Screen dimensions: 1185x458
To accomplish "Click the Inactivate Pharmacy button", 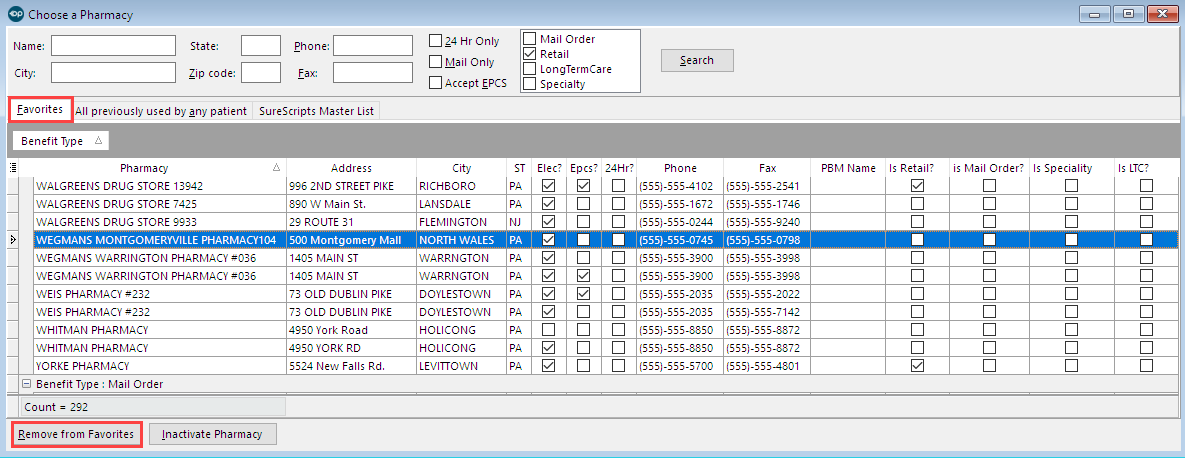I will point(212,434).
